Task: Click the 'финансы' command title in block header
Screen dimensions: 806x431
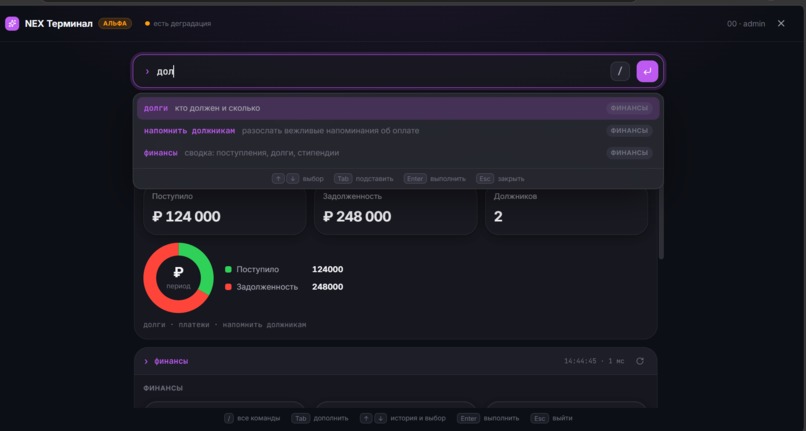Action: pos(171,362)
